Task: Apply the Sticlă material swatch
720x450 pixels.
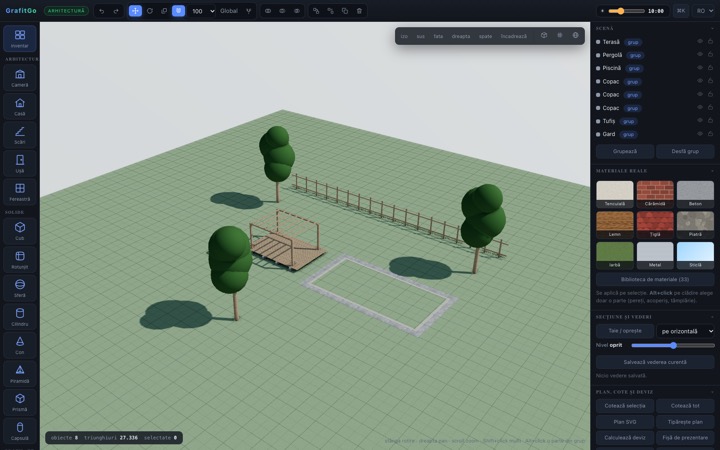Action: (x=695, y=256)
